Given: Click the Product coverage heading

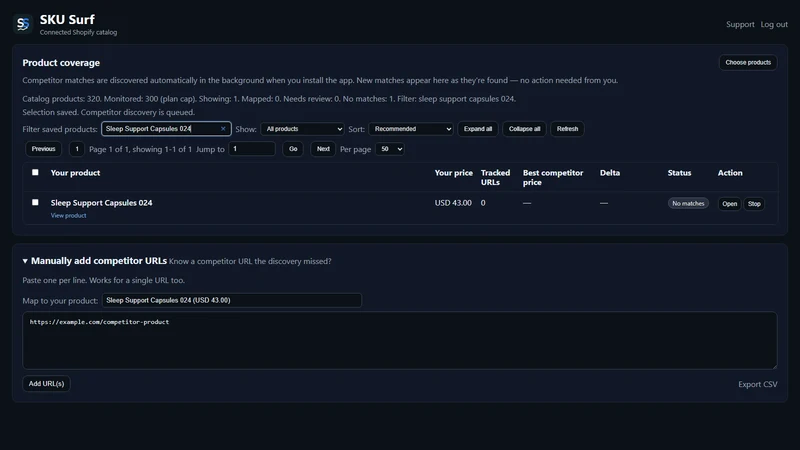Looking at the screenshot, I should coord(61,63).
